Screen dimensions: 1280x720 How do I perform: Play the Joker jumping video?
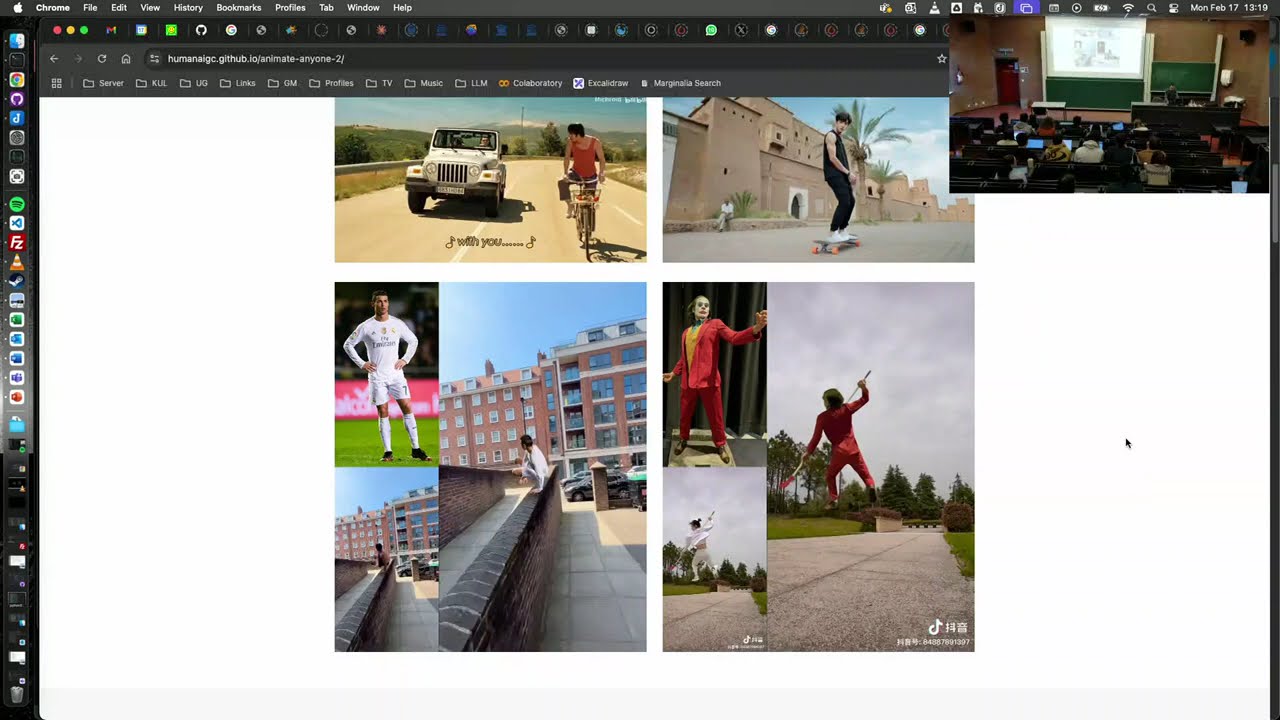[818, 467]
